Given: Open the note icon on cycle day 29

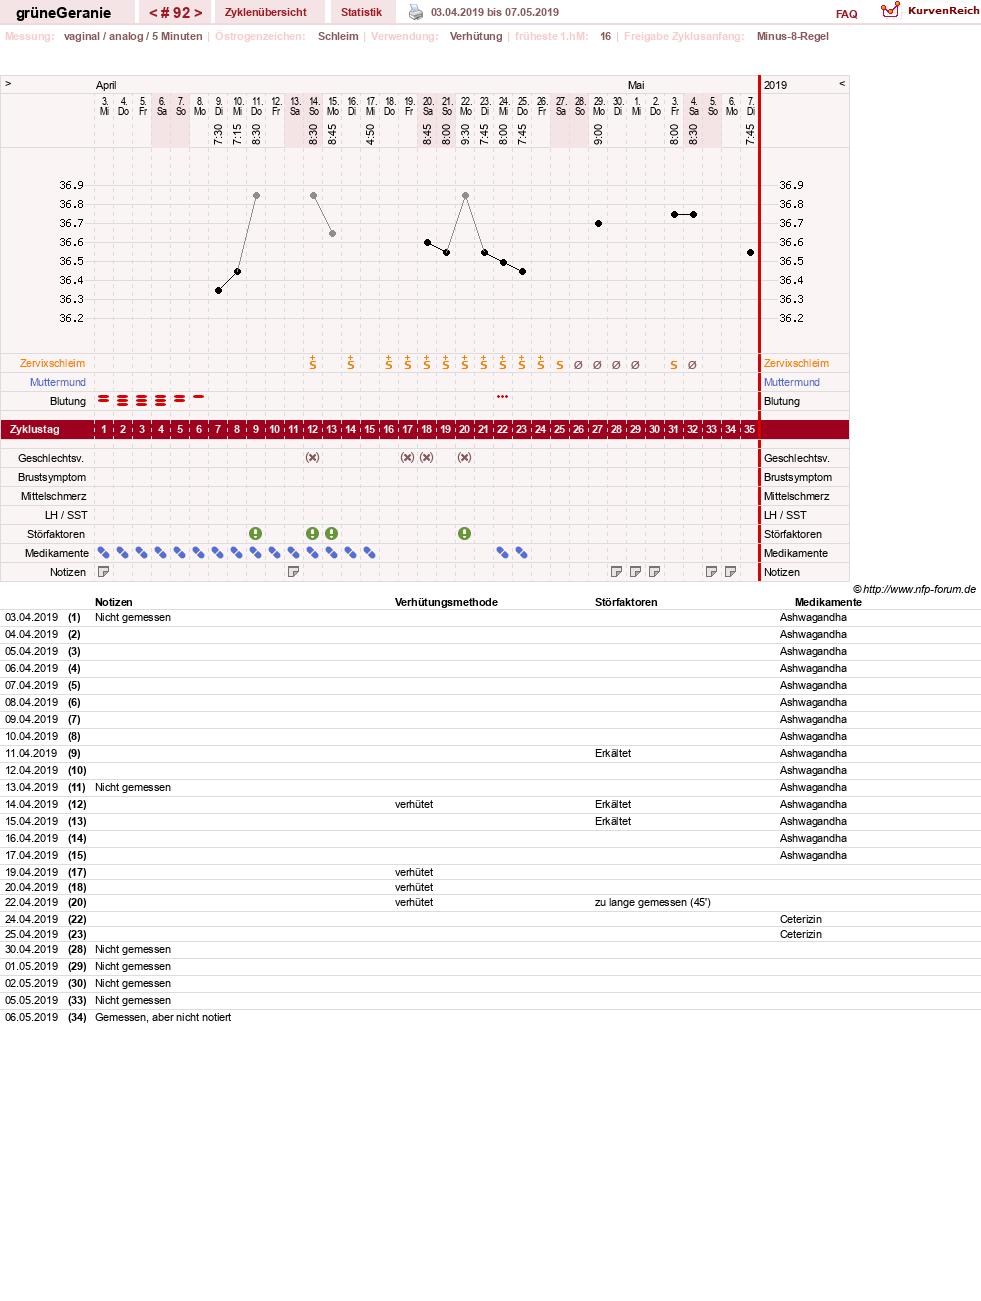Looking at the screenshot, I should (x=636, y=572).
